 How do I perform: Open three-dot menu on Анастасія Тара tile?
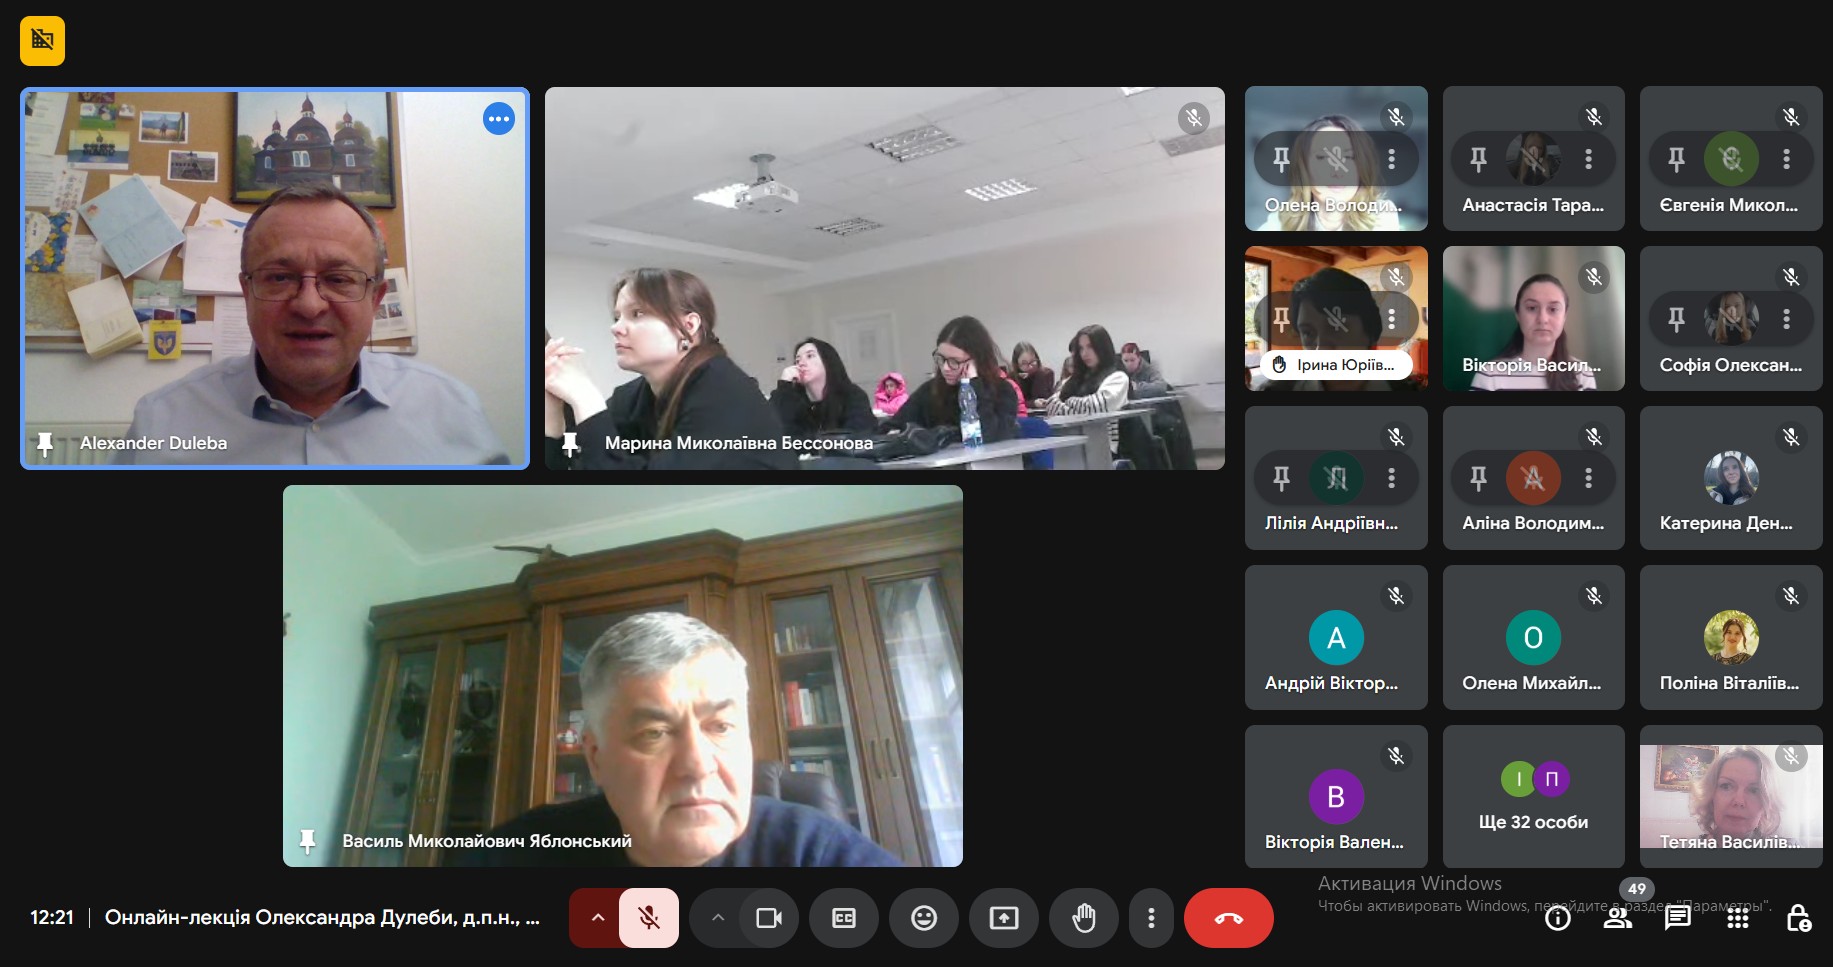pyautogui.click(x=1588, y=159)
